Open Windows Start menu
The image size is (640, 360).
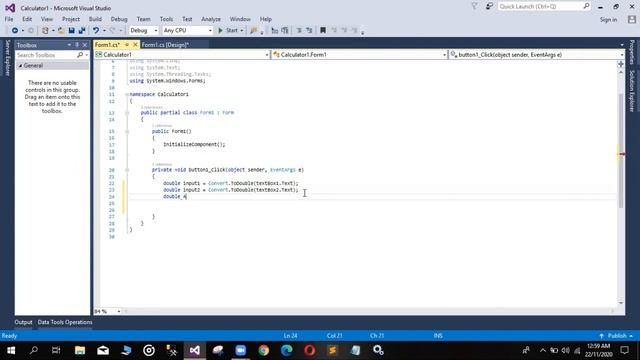11,350
